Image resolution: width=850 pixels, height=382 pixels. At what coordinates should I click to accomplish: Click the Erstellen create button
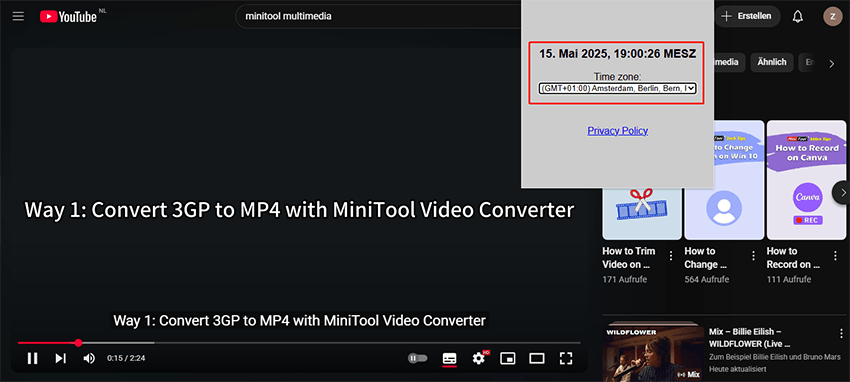(747, 16)
